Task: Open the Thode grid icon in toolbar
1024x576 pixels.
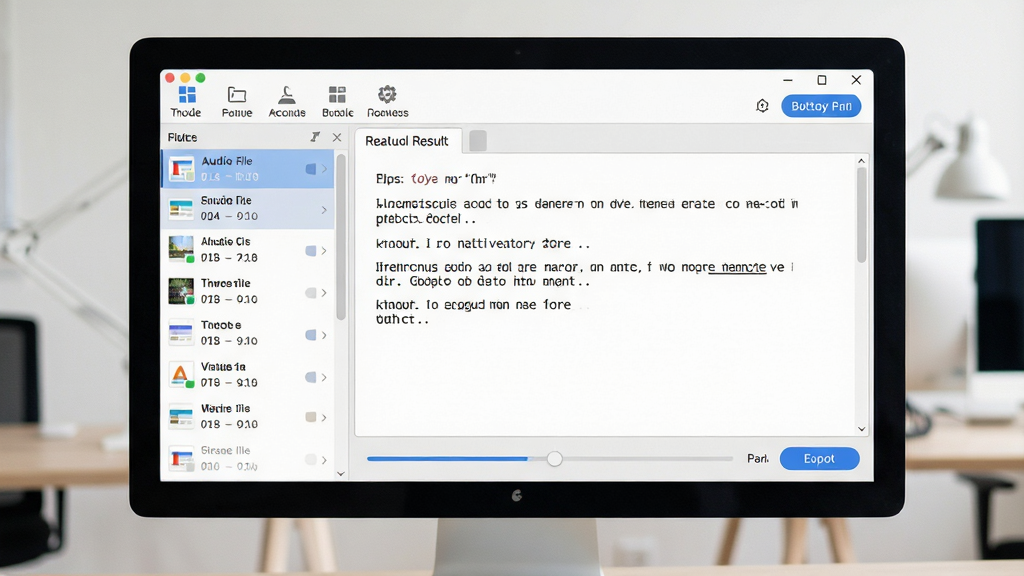Action: pos(187,95)
